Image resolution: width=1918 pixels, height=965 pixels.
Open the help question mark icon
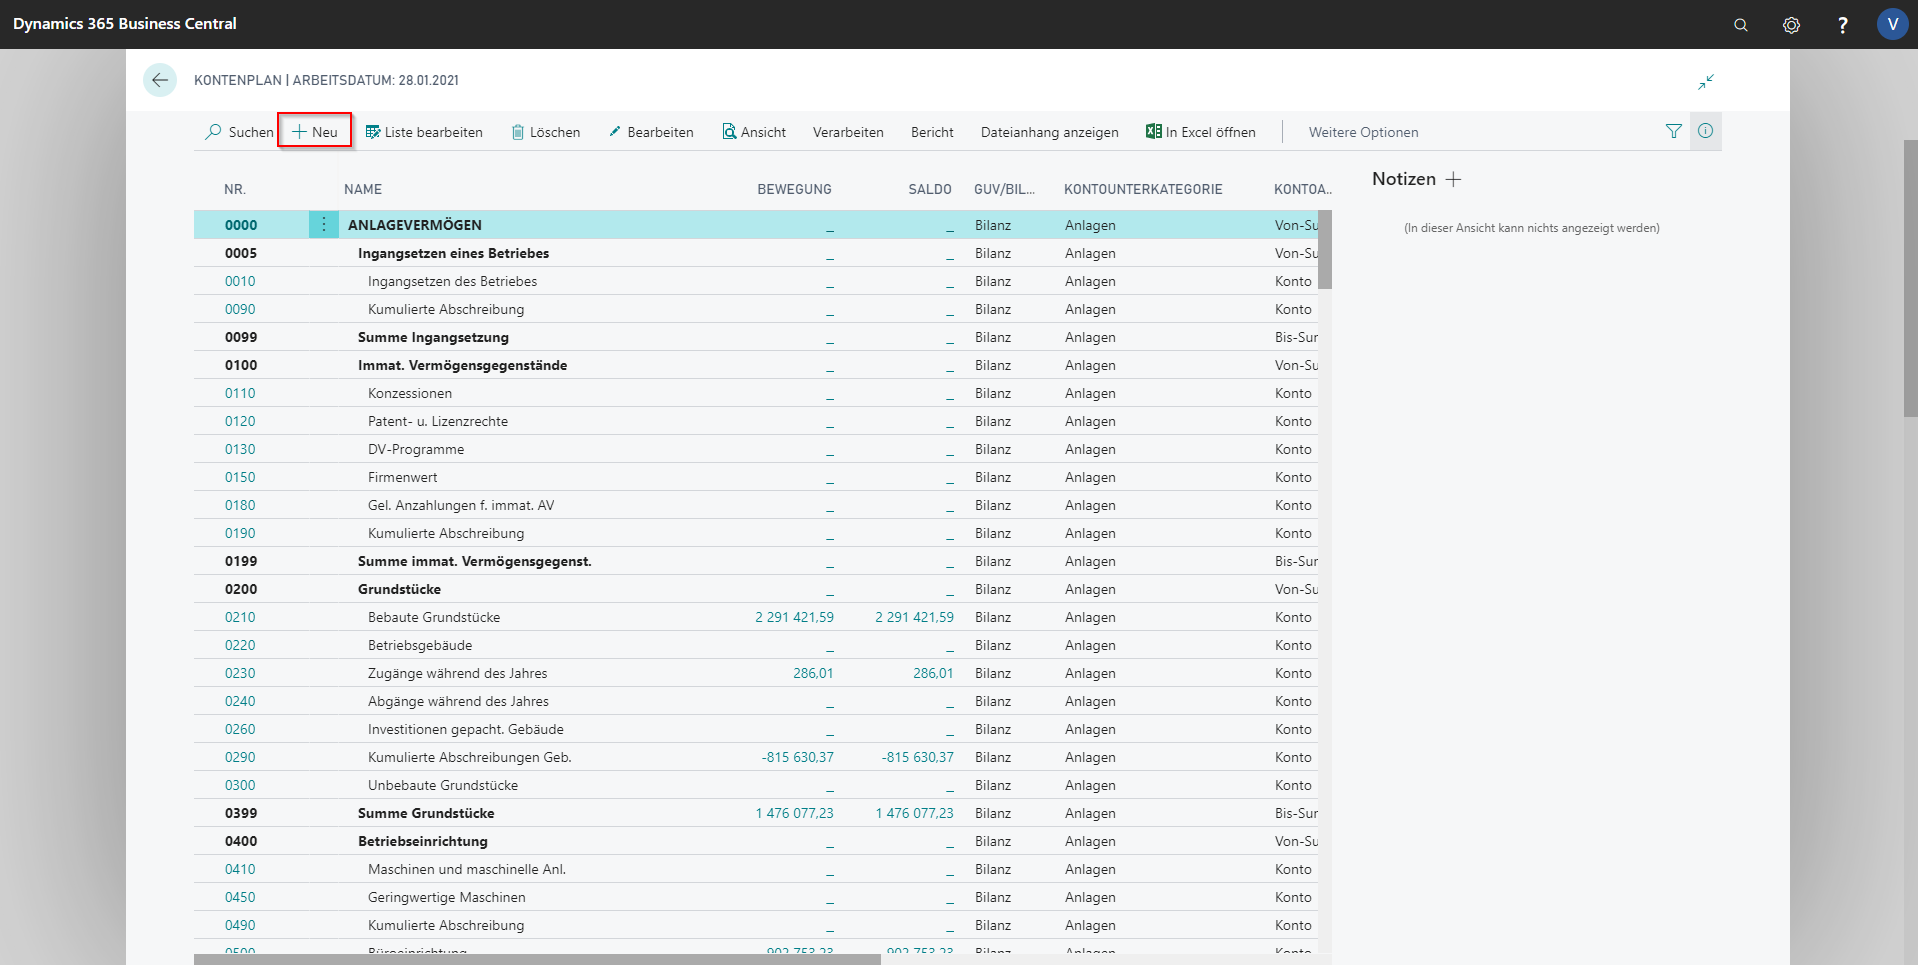(x=1842, y=25)
